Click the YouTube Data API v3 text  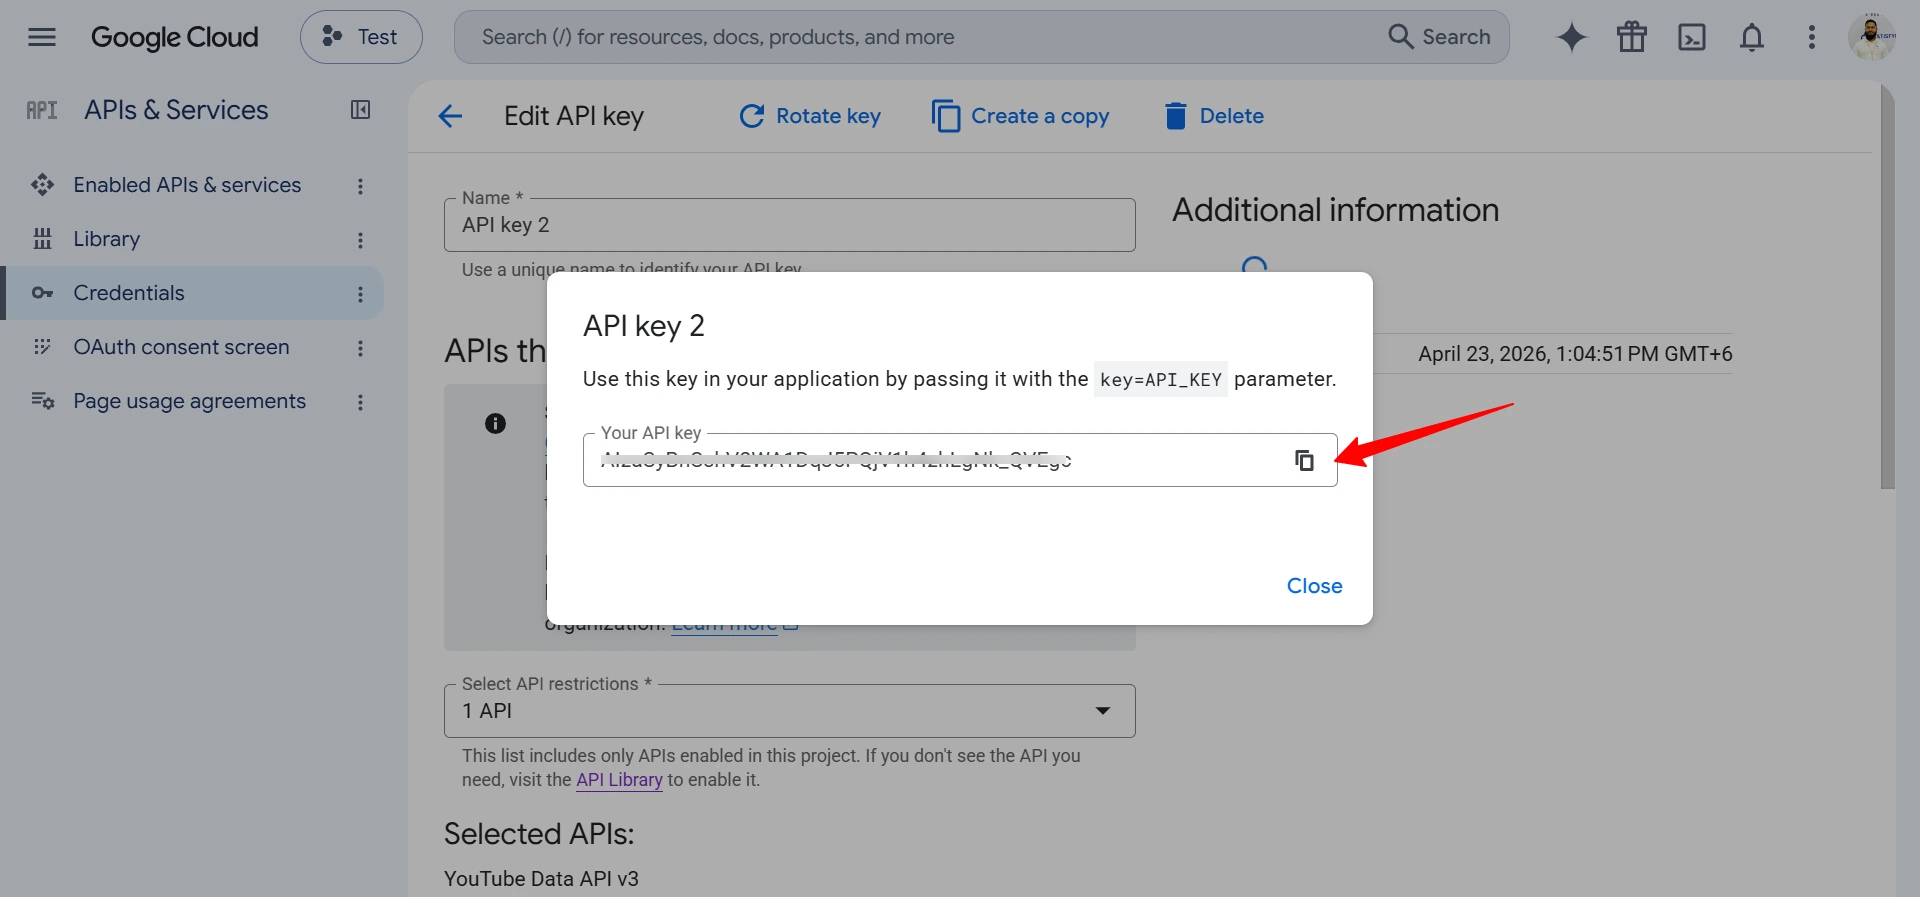point(541,879)
